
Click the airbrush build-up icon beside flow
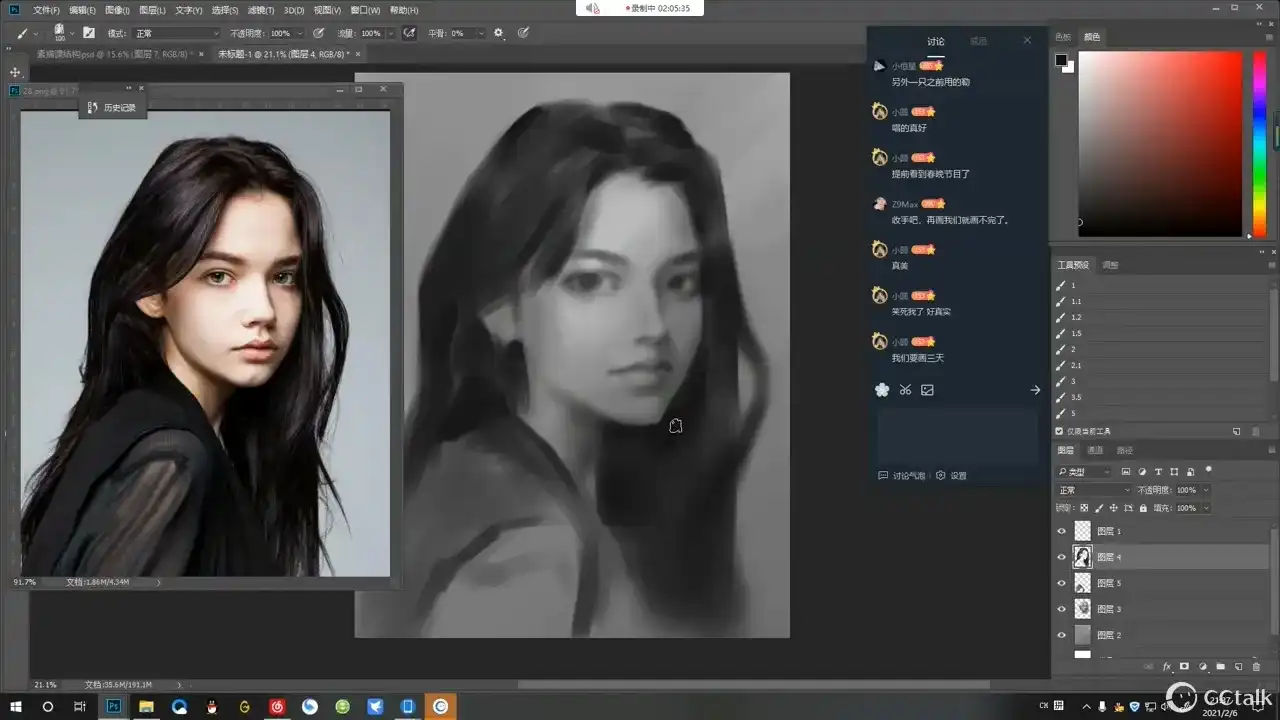pos(409,33)
